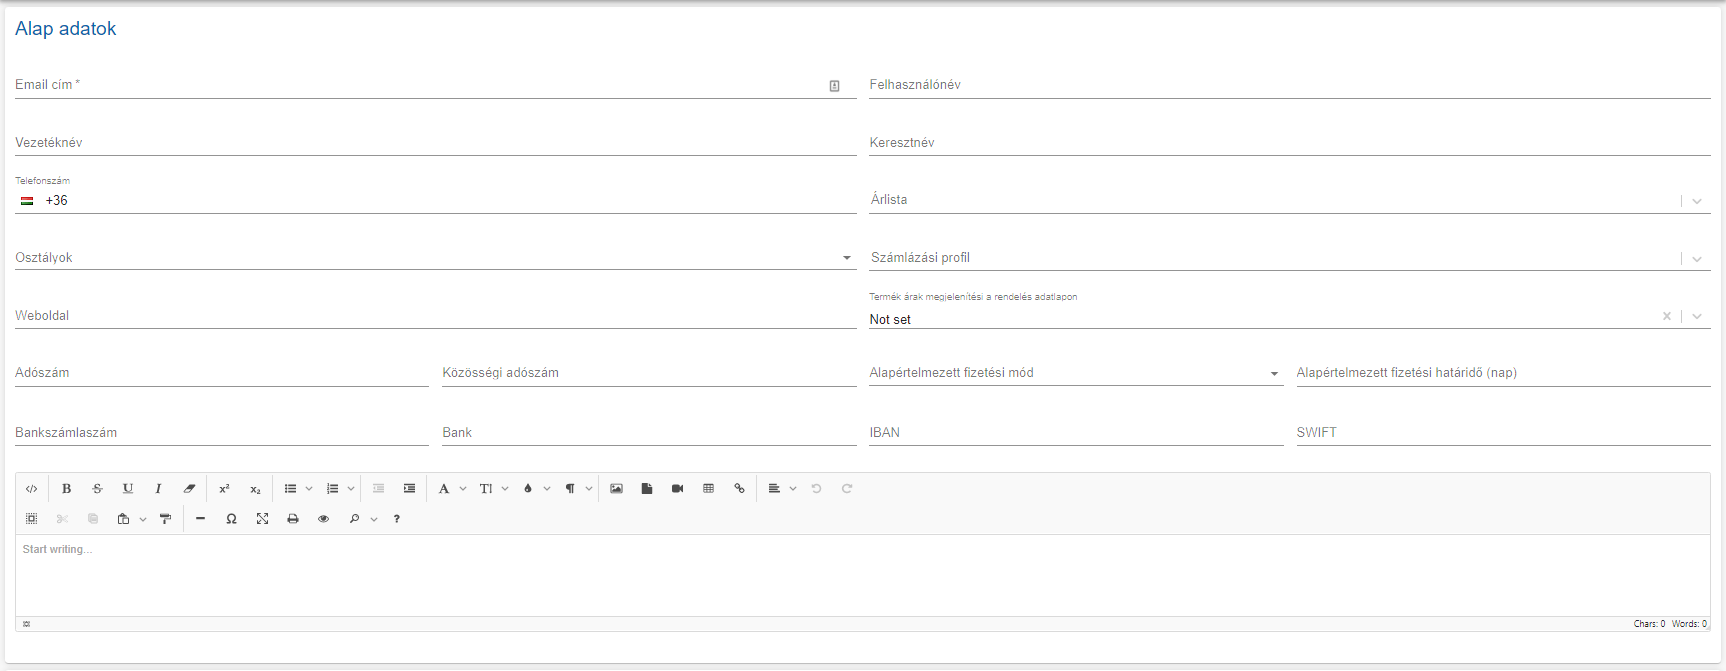The image size is (1726, 671).
Task: Insert special character (Omega) symbol
Action: pos(231,519)
